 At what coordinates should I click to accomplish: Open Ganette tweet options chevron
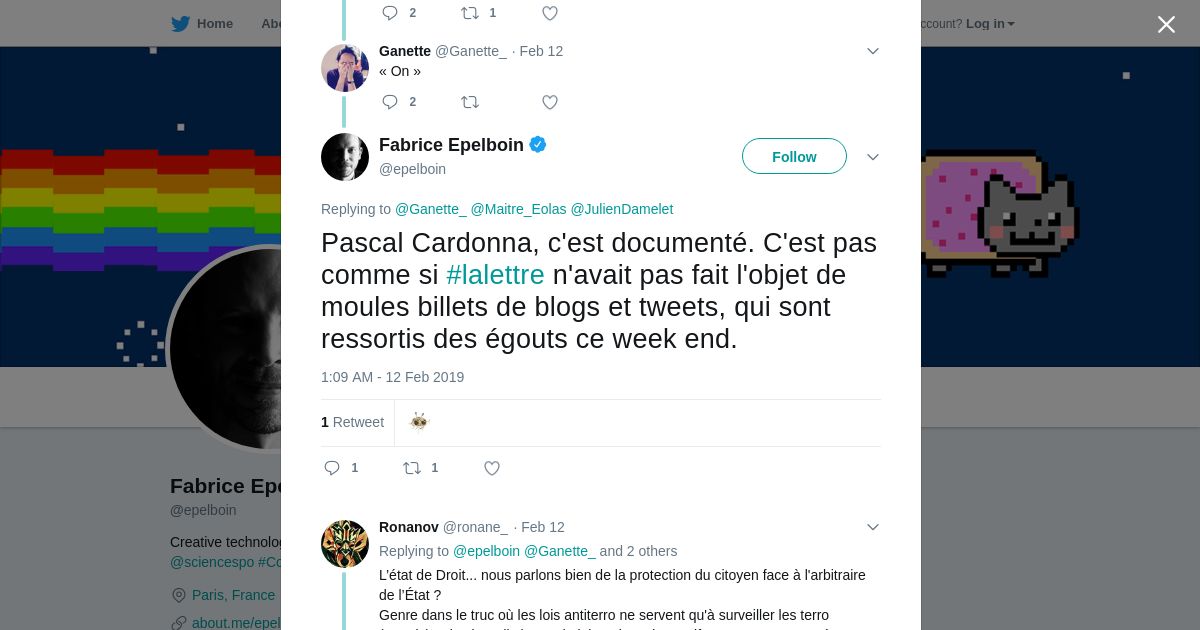872,51
